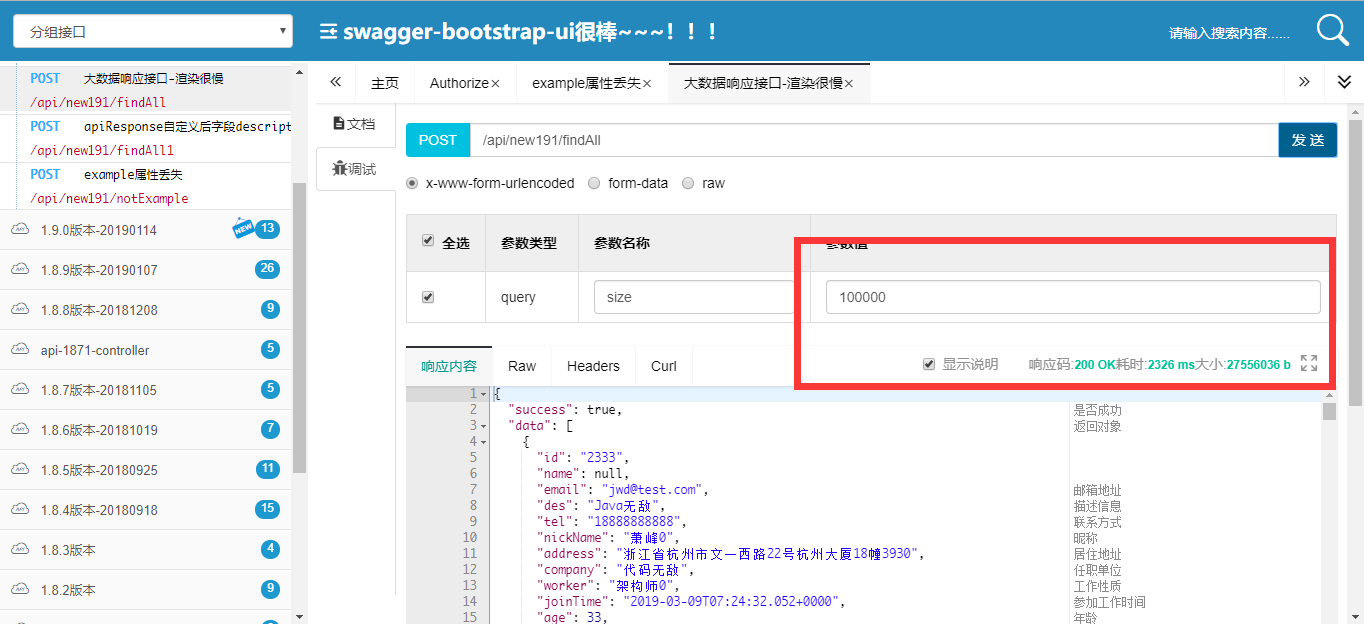Open the 分组接口 group dropdown
1364x624 pixels.
click(153, 31)
